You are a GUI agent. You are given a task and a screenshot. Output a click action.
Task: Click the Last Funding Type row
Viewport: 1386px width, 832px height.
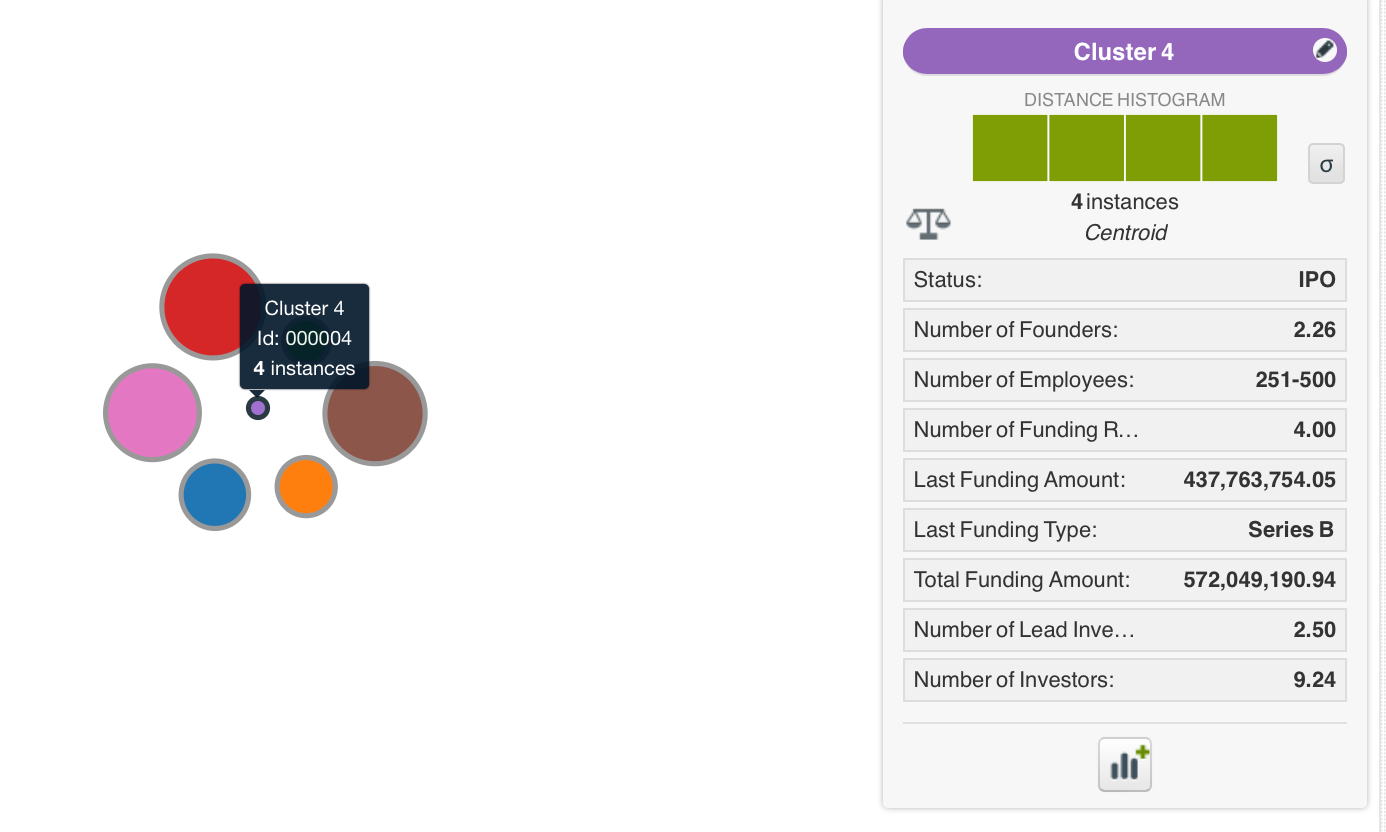click(x=1124, y=530)
